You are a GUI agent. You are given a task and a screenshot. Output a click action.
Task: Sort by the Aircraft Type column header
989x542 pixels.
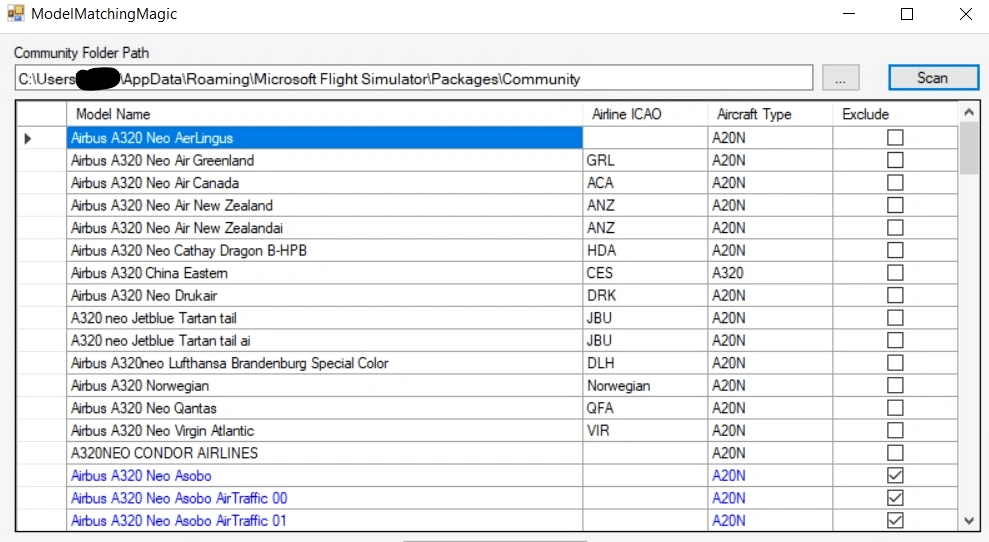click(770, 114)
